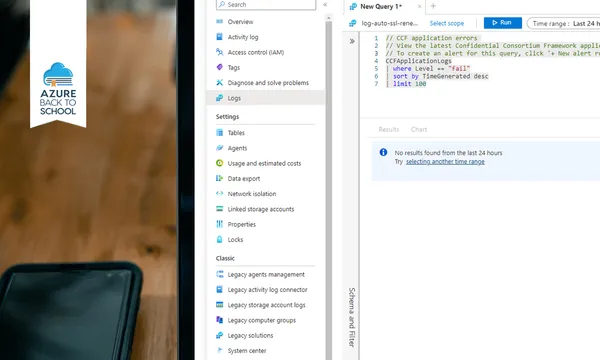Image resolution: width=600 pixels, height=360 pixels.
Task: Click the Linked storage accounts icon
Action: (x=219, y=209)
